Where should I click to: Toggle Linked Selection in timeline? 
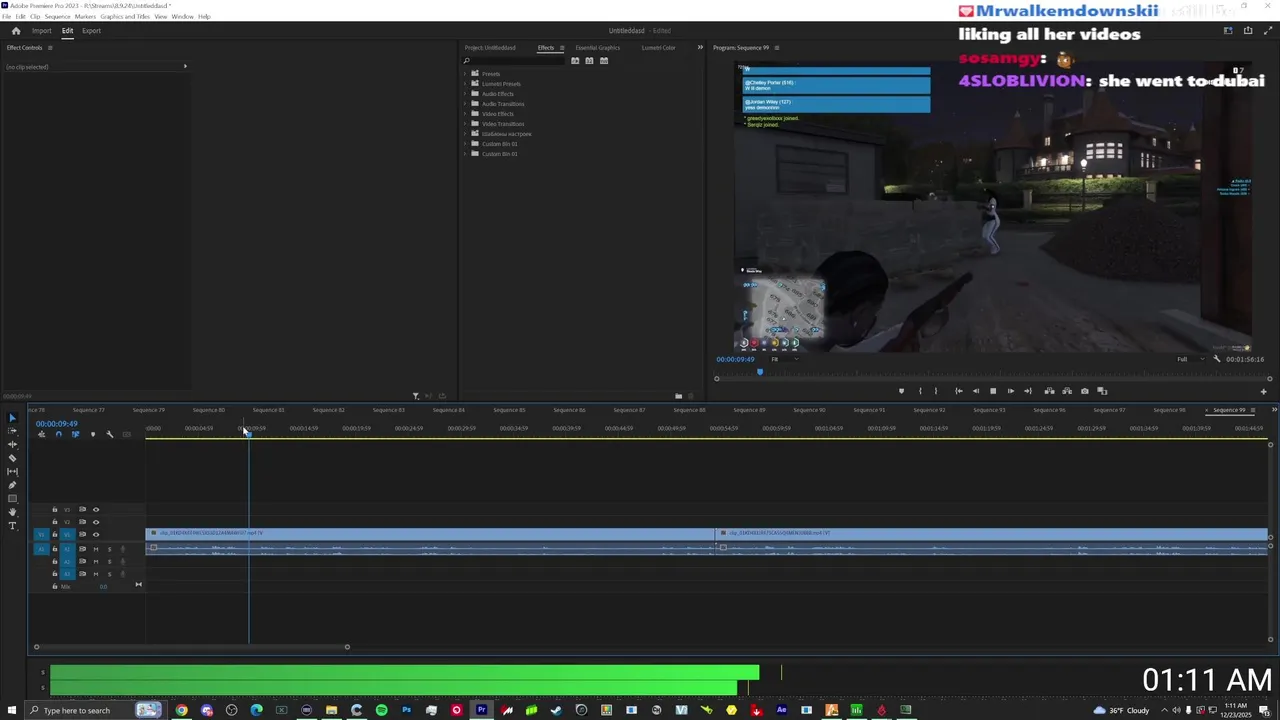point(75,434)
